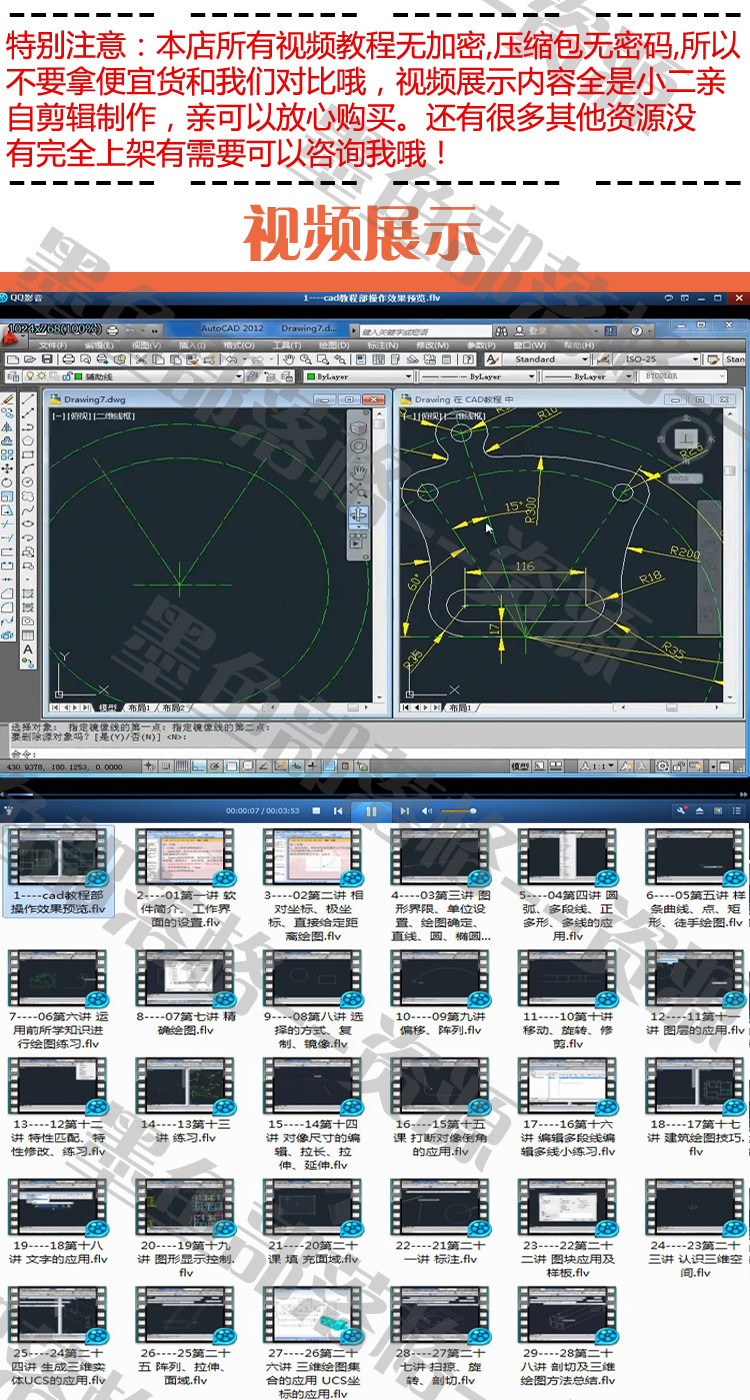Click the Pan hand icon in standard toolbar

click(288, 358)
